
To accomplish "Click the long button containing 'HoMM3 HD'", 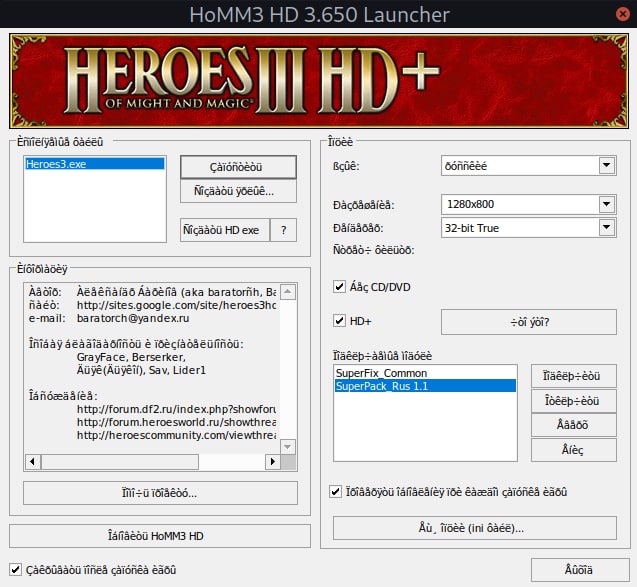I will pyautogui.click(x=160, y=536).
